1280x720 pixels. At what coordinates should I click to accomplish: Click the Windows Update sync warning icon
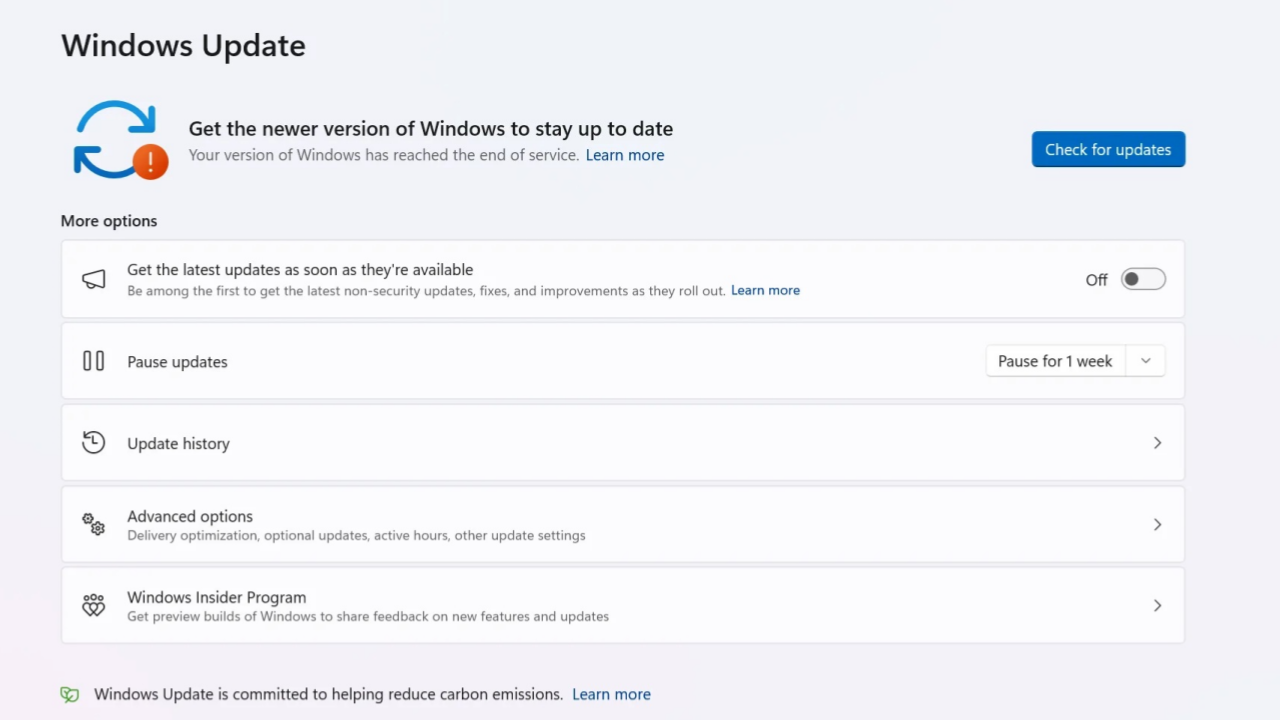120,140
